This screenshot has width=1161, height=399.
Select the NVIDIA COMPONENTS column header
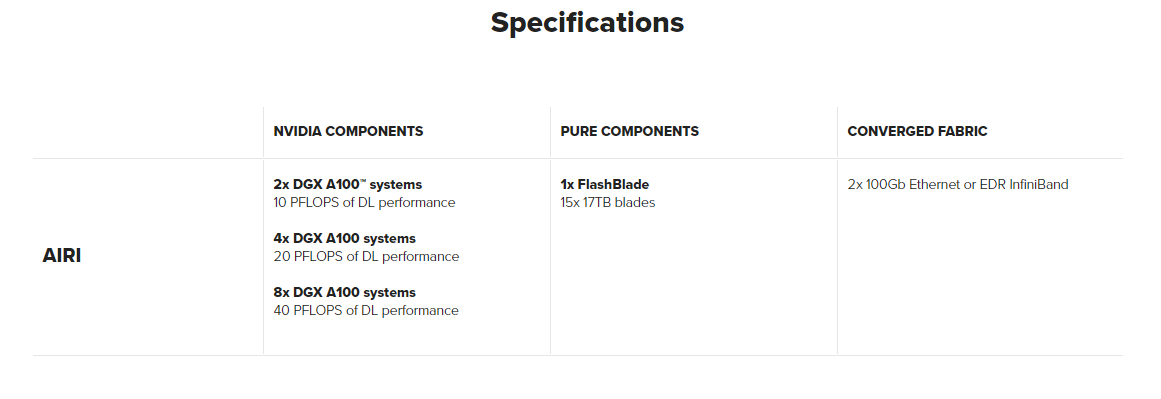[x=348, y=132]
